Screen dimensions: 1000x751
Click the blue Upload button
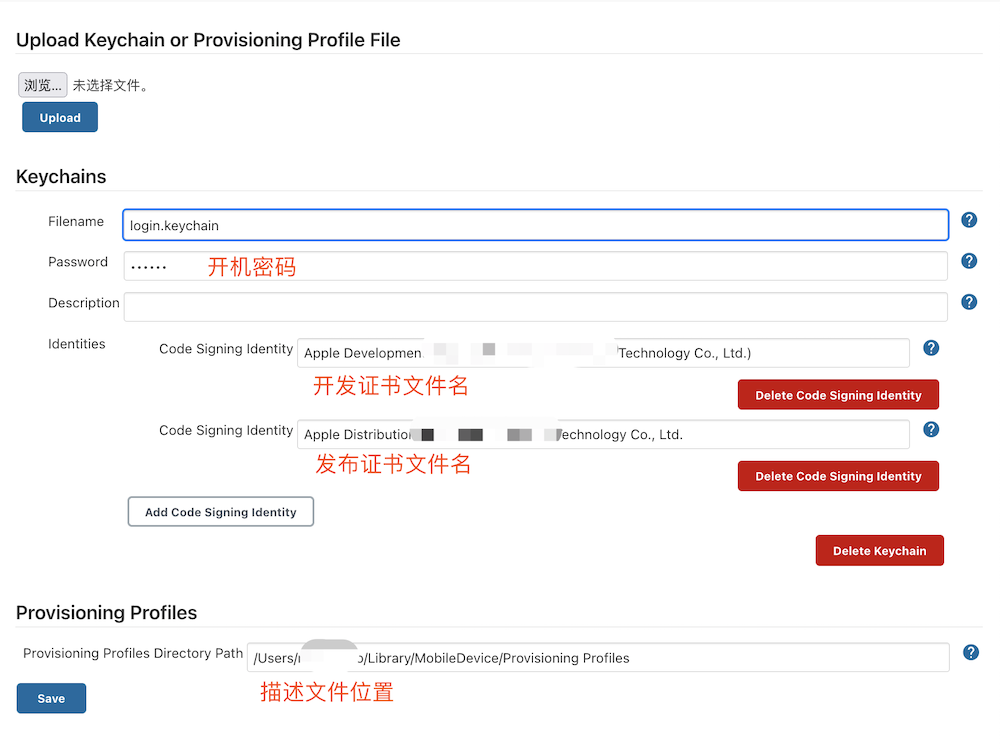[x=60, y=117]
